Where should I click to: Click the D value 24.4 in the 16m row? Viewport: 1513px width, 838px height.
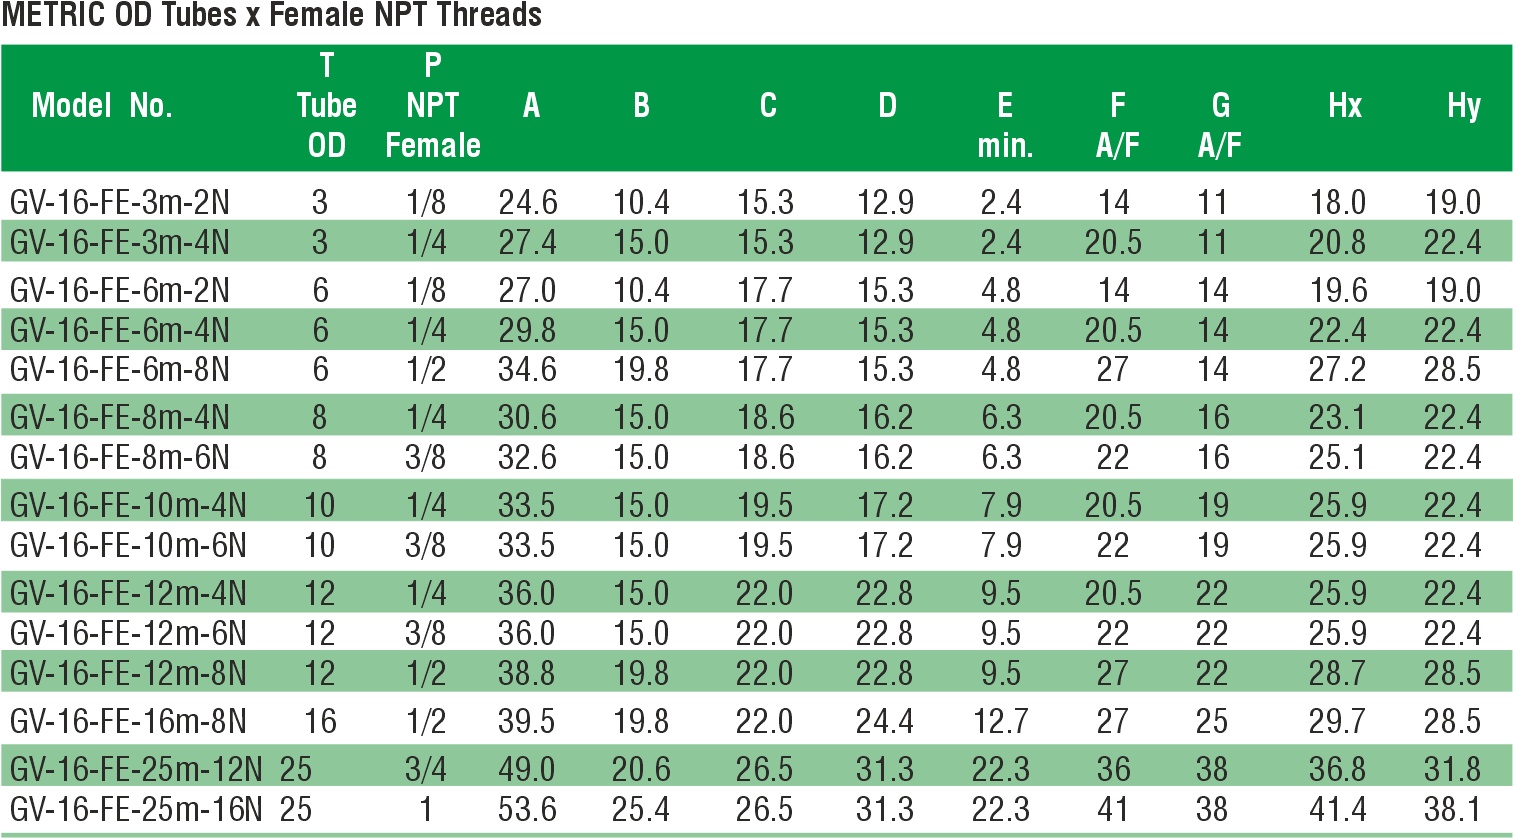(884, 721)
